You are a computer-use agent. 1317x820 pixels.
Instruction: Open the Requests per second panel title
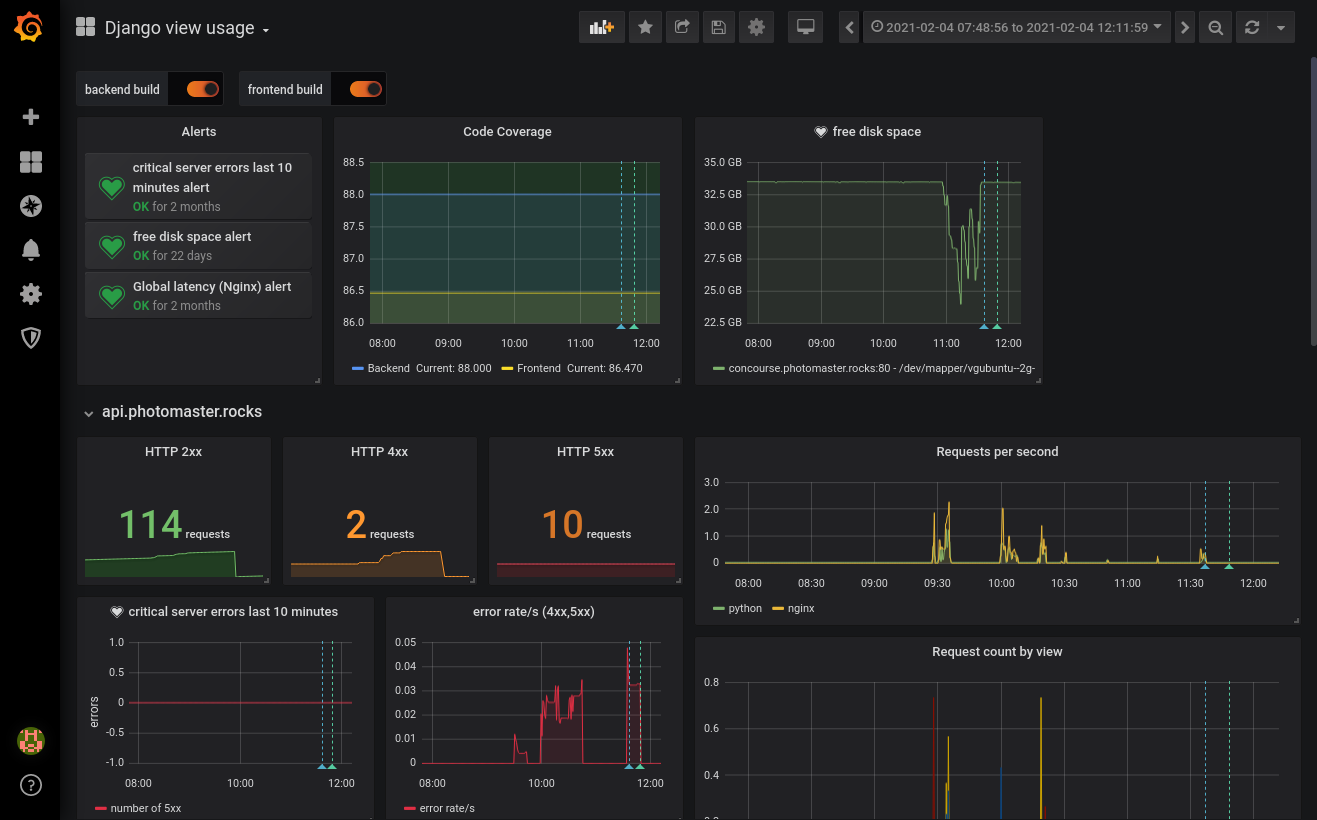tap(997, 451)
